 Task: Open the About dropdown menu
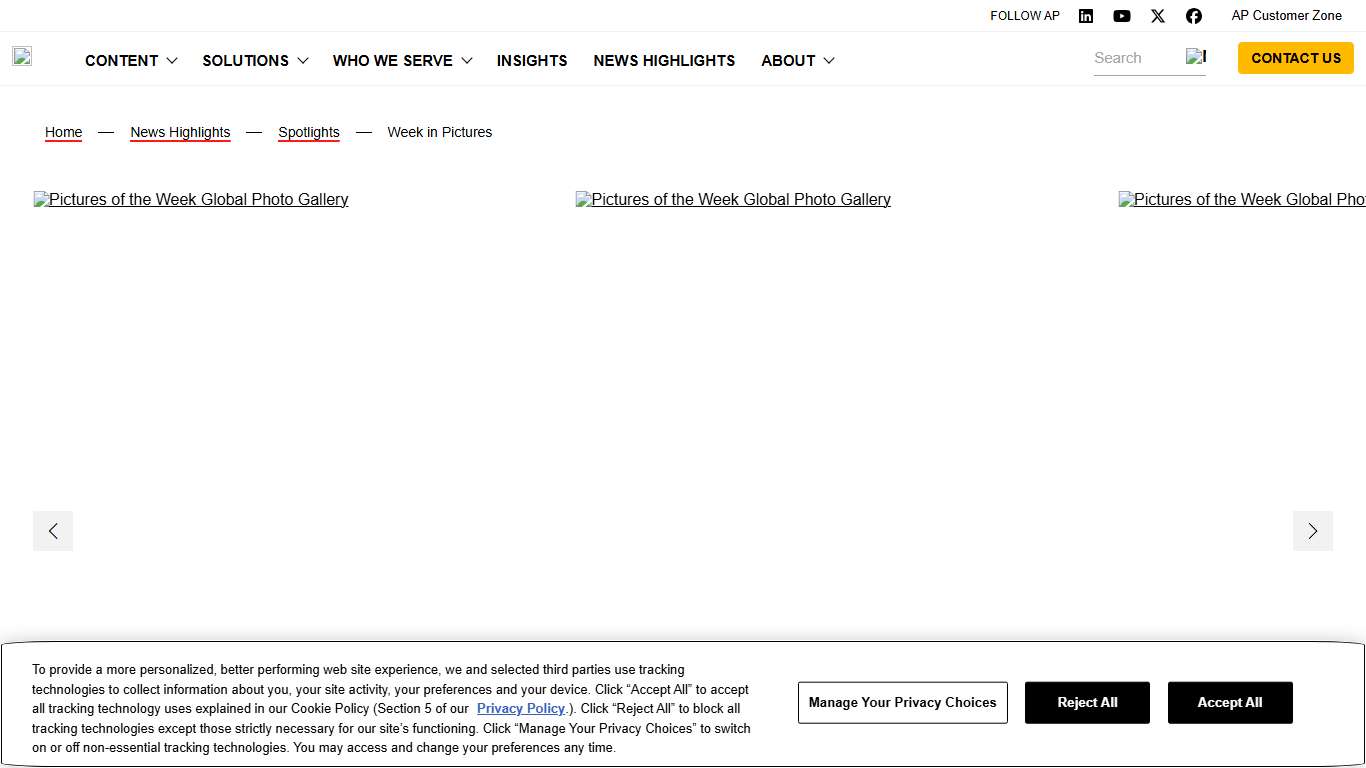pos(797,61)
